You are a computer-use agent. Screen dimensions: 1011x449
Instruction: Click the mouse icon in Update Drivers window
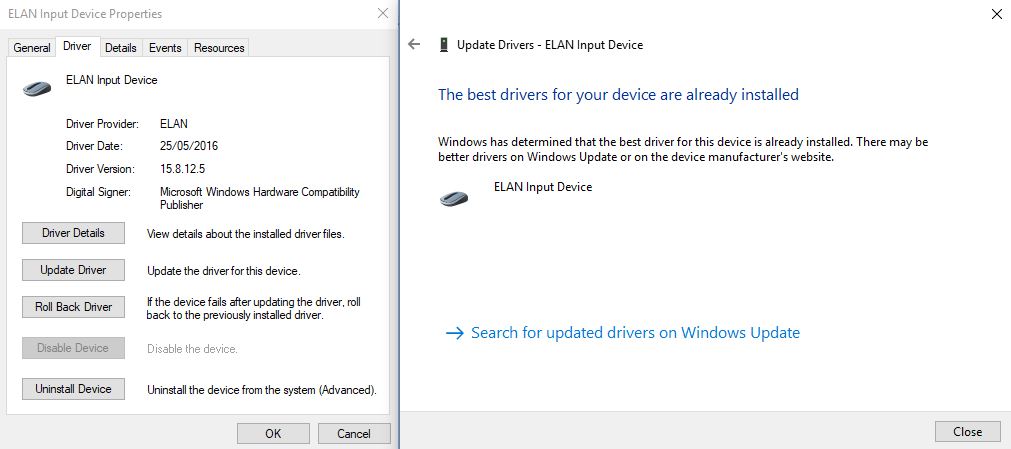tap(454, 198)
